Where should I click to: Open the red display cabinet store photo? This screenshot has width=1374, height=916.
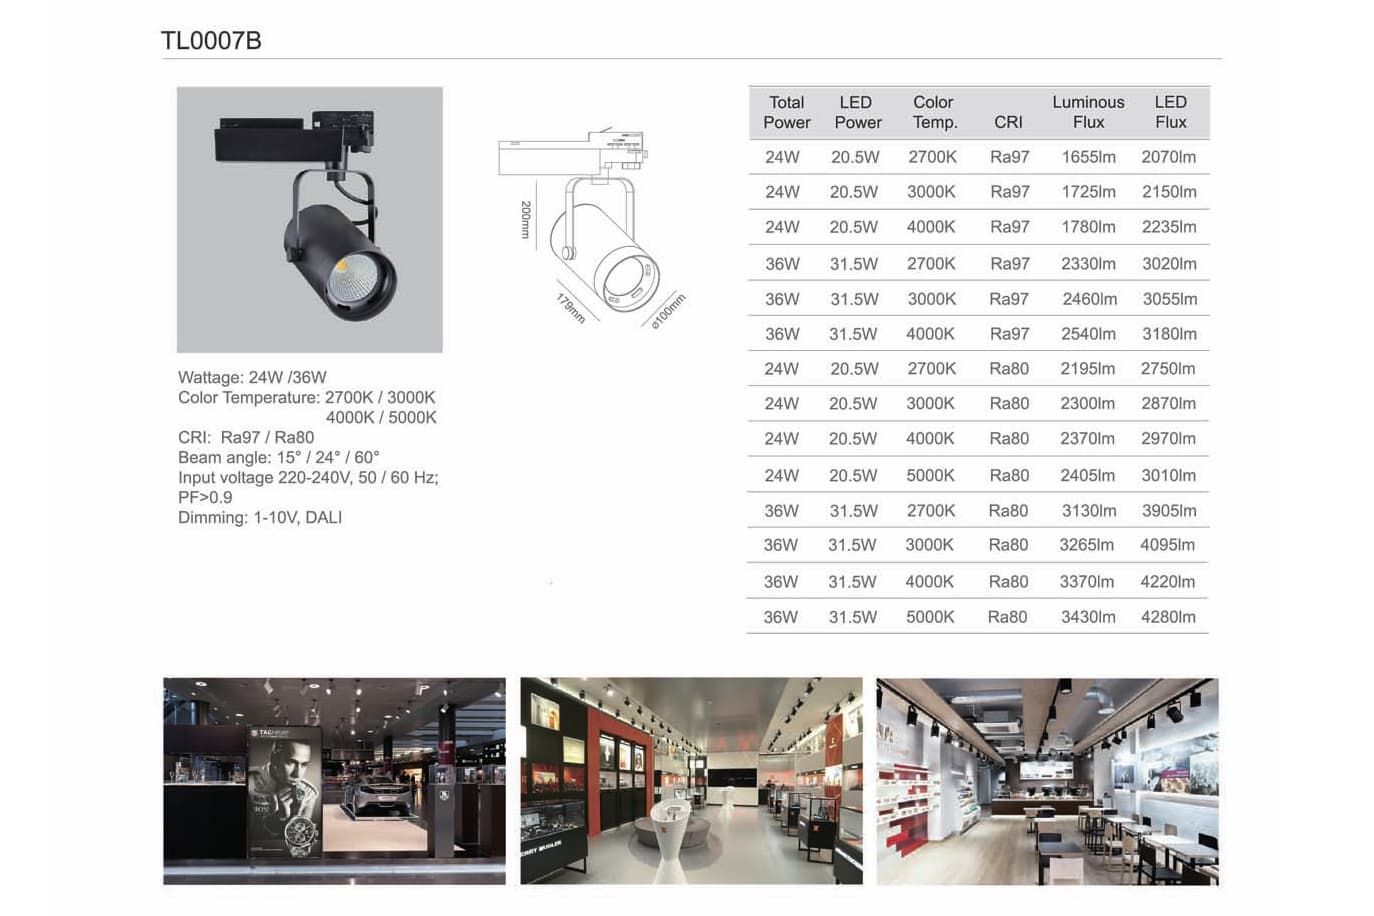[691, 781]
